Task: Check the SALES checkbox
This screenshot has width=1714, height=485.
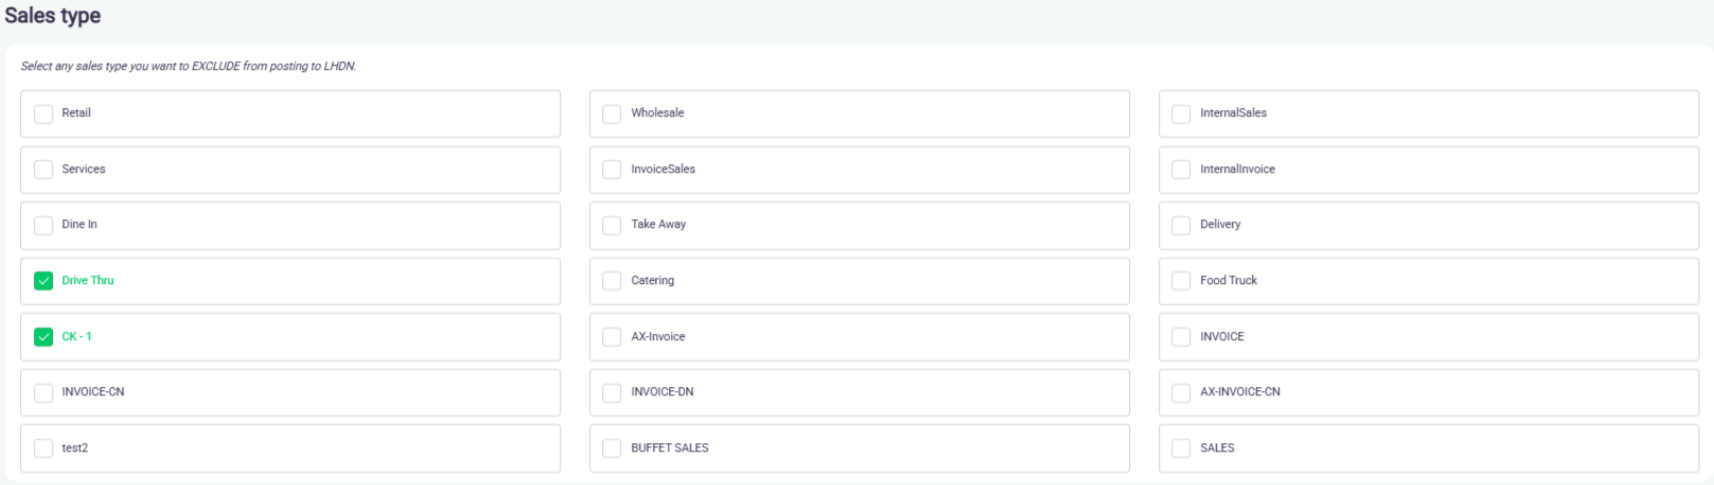Action: click(1181, 448)
